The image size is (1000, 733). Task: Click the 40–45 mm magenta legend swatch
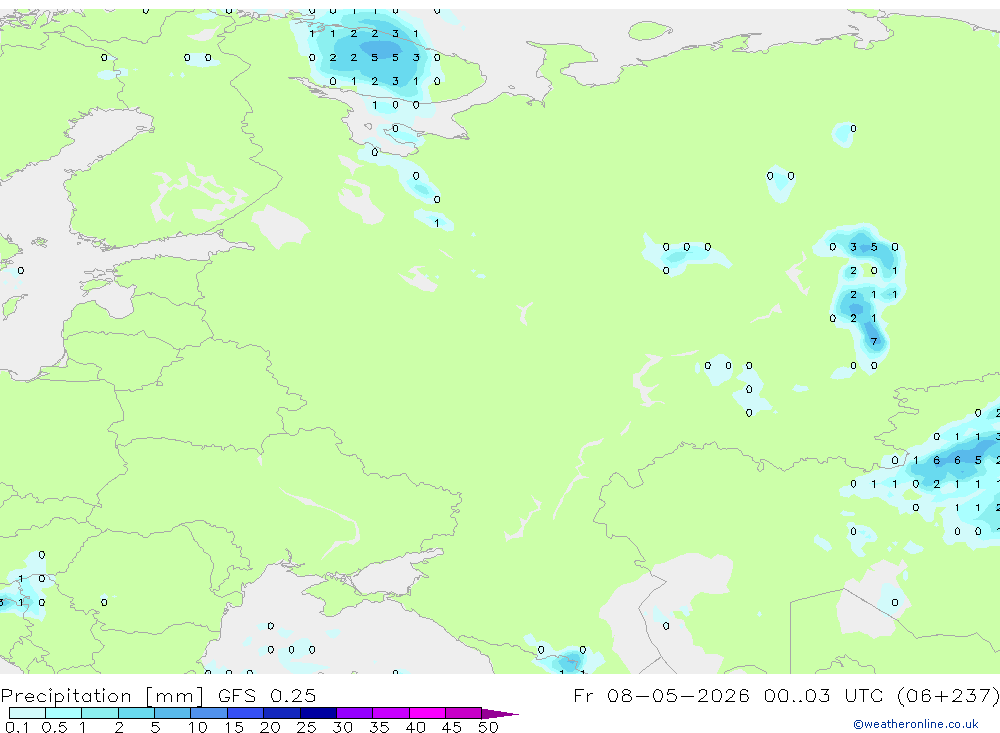pos(427,713)
